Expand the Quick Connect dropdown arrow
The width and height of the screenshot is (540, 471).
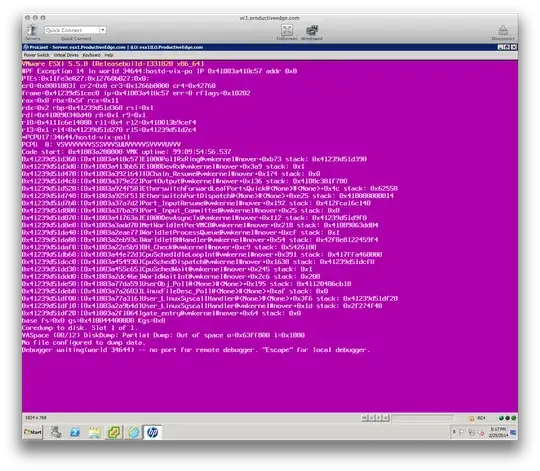point(102,30)
